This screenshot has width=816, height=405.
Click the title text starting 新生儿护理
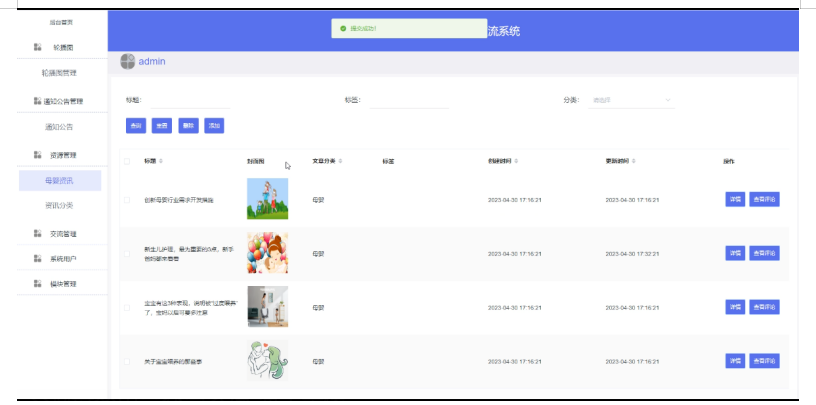click(x=189, y=254)
